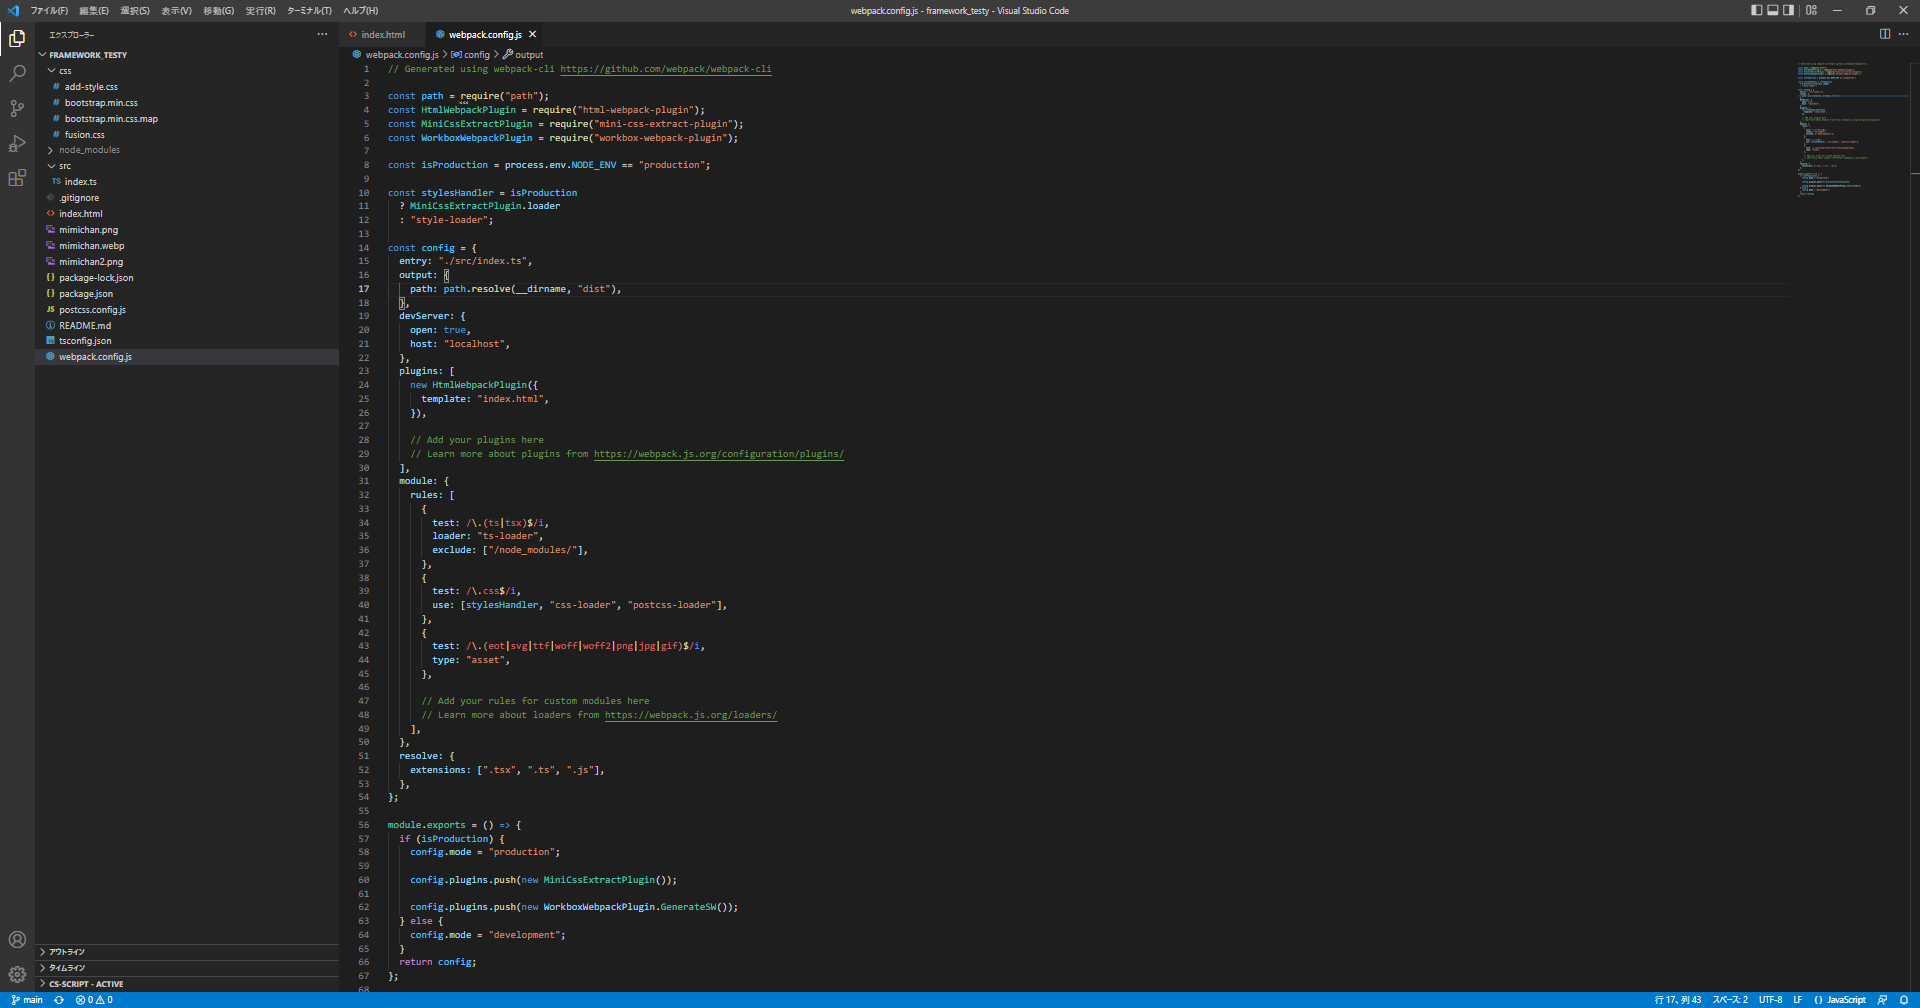Viewport: 1920px width, 1008px height.
Task: Open editor more actions ellipsis menu
Action: click(1903, 34)
